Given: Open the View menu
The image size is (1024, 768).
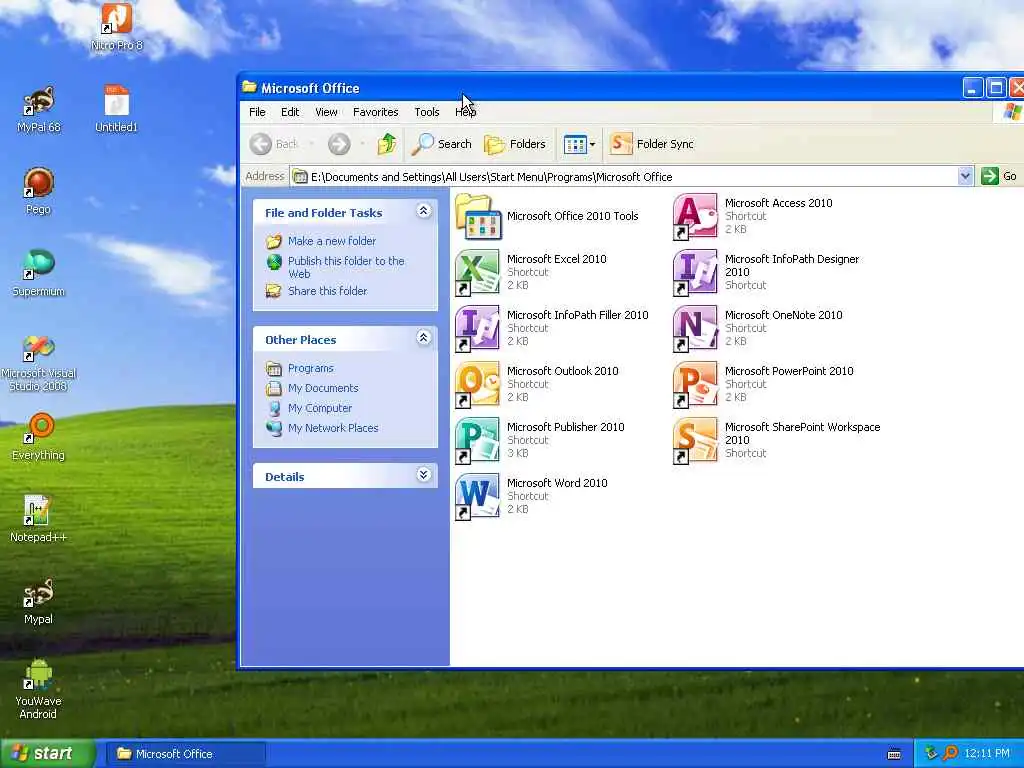Looking at the screenshot, I should [x=326, y=112].
